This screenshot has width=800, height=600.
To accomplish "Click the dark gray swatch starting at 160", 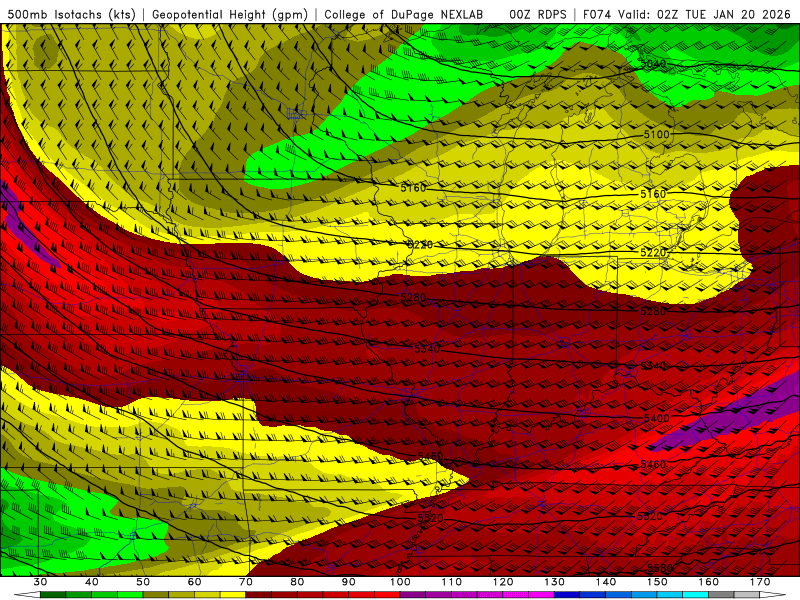I will [721, 594].
